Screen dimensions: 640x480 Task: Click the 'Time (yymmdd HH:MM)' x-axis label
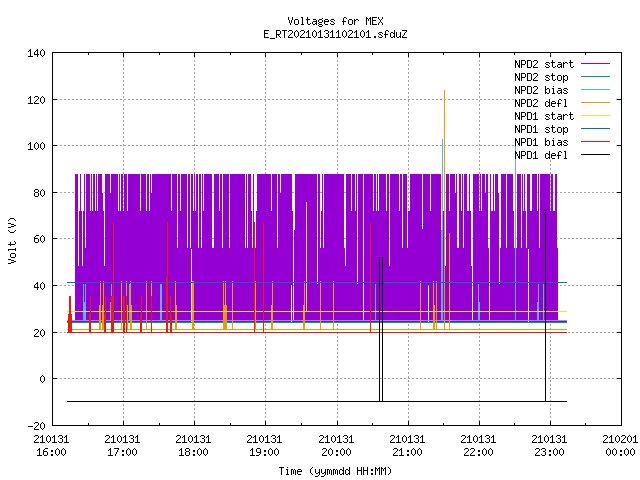(335, 471)
